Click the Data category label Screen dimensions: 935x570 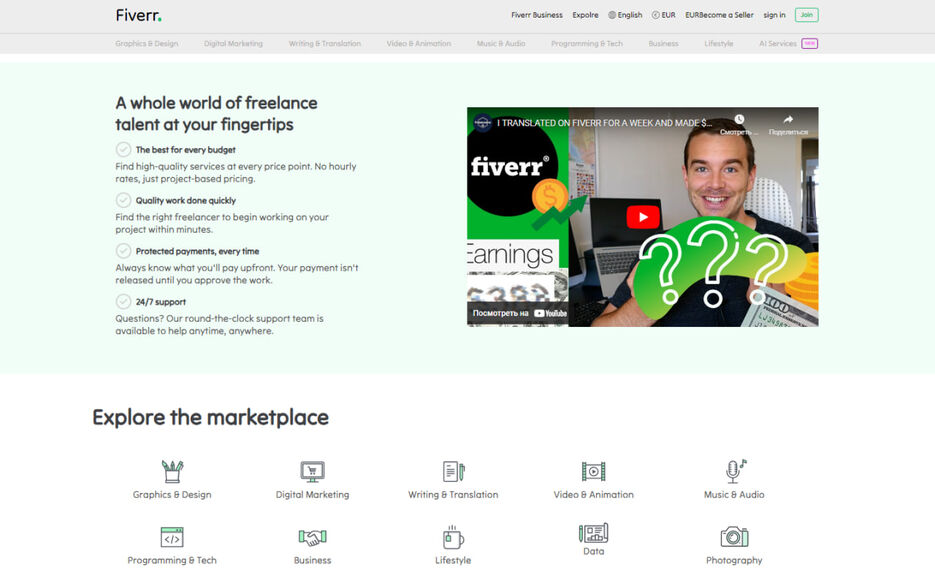pos(593,551)
